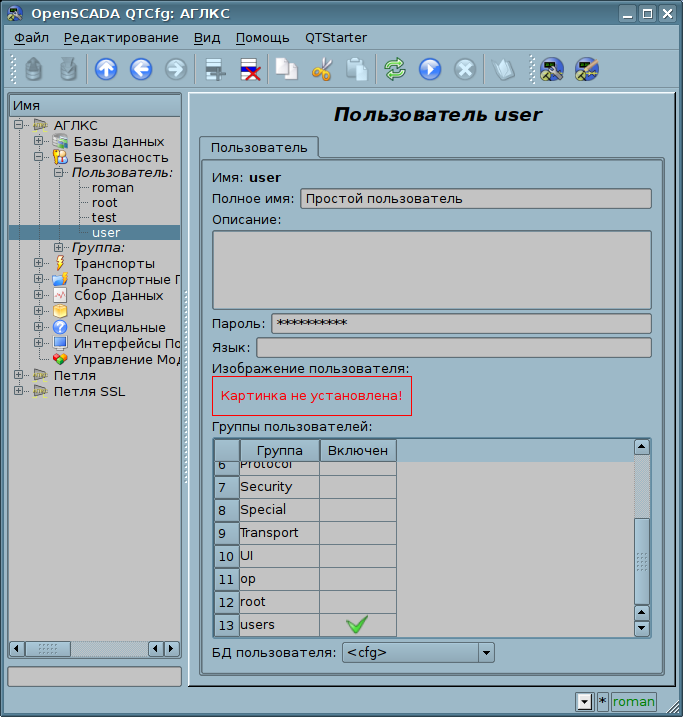Click row header 13 in groups table
The width and height of the screenshot is (683, 717).
pyautogui.click(x=226, y=625)
